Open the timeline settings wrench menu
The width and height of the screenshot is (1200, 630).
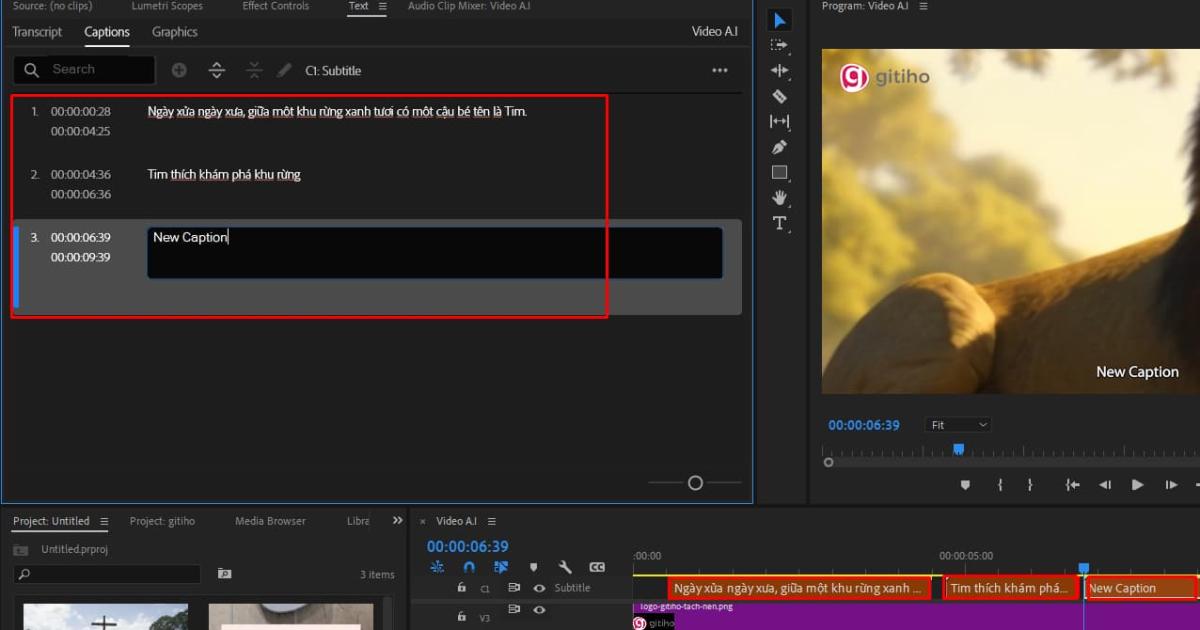pyautogui.click(x=565, y=567)
